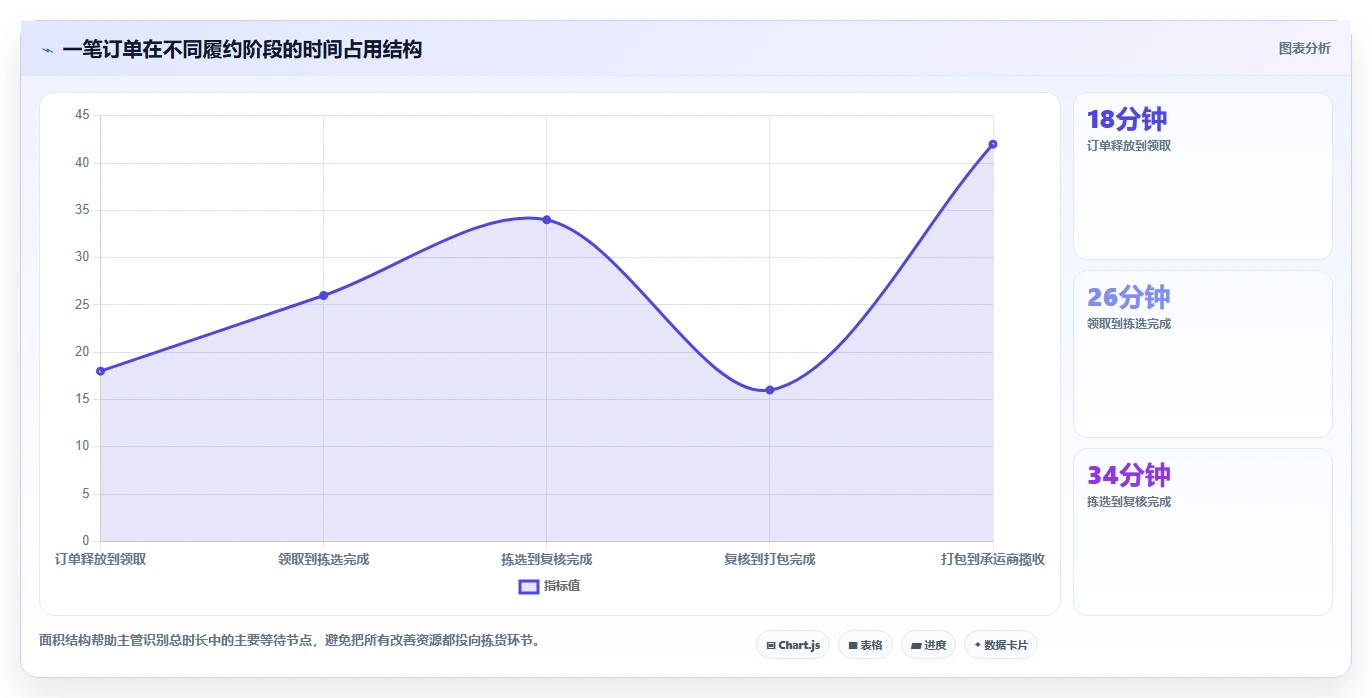Click x-axis label 拣选到复核完成
1372x698 pixels.
[x=546, y=559]
